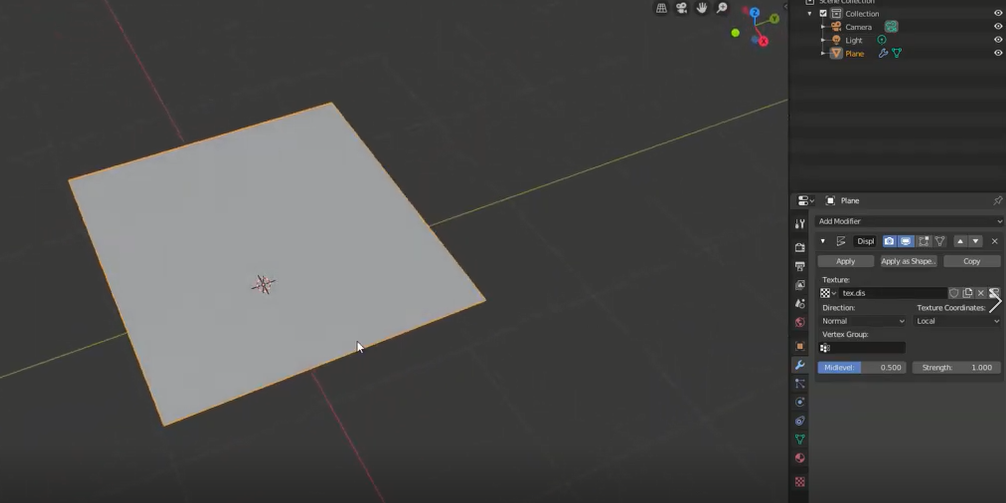
Task: Toggle modifier viewport display button
Action: [x=905, y=241]
